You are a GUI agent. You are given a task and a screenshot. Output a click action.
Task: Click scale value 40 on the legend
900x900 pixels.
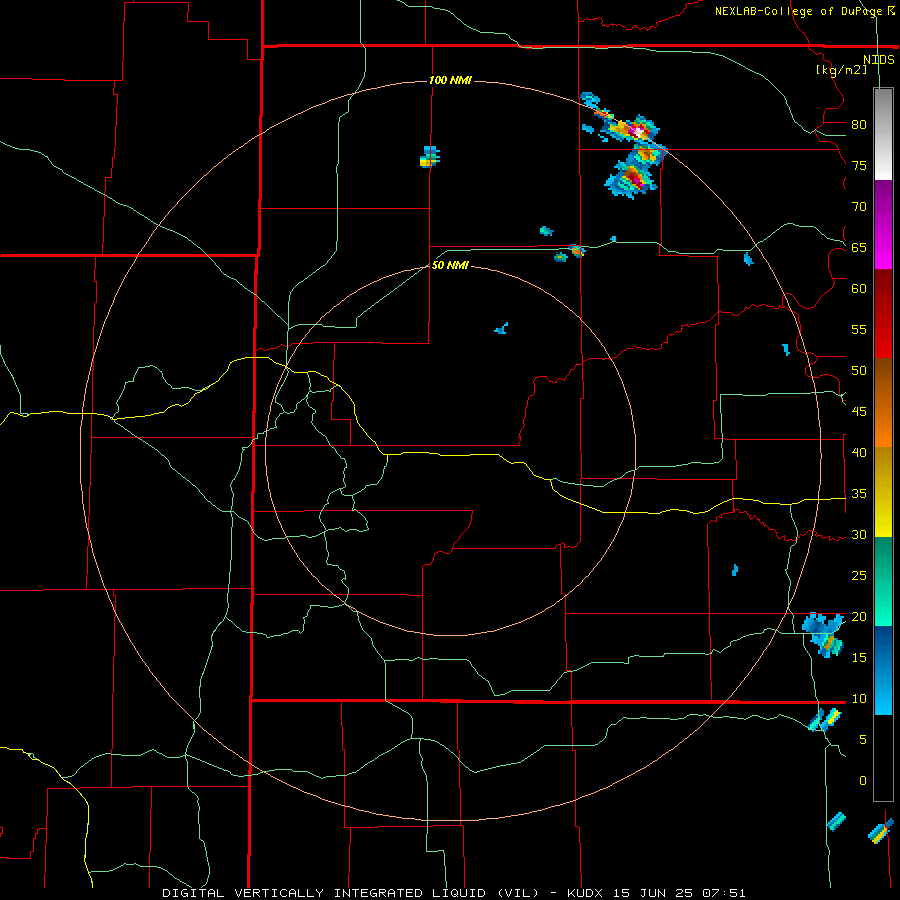[859, 453]
